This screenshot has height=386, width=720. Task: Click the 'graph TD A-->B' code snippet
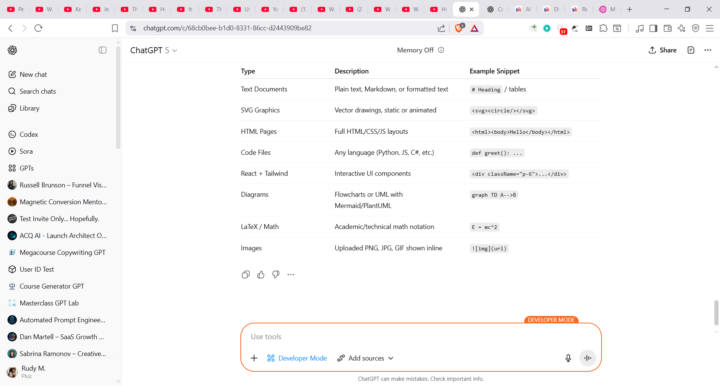(494, 195)
